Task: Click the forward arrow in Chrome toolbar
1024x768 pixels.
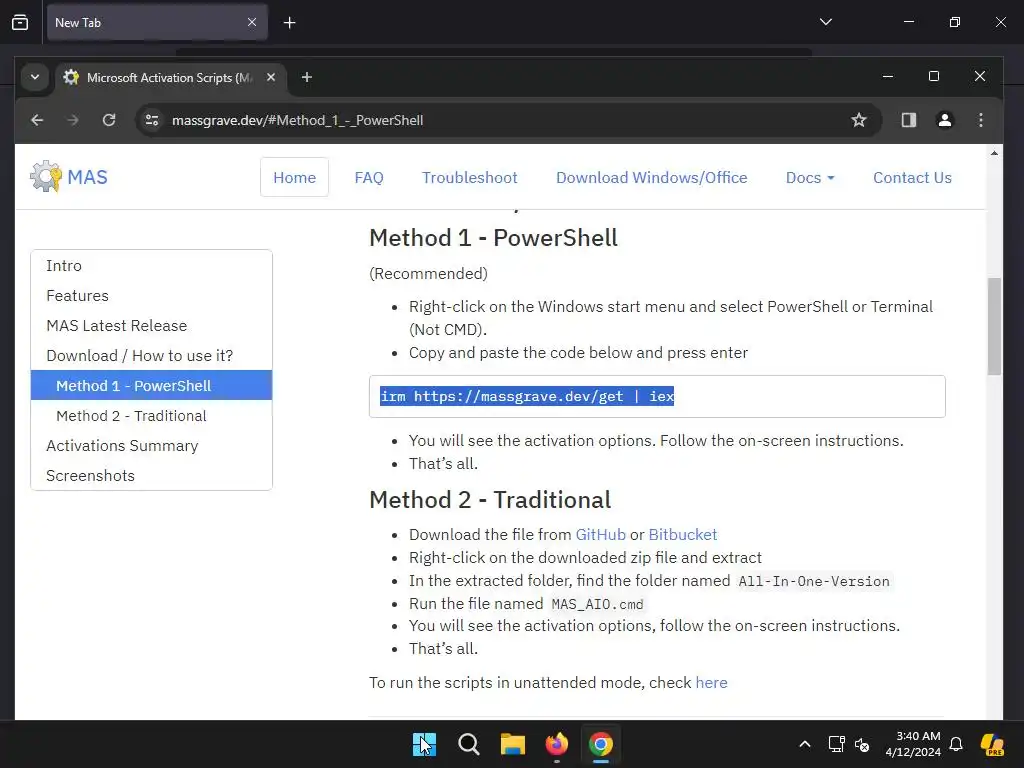Action: point(72,120)
